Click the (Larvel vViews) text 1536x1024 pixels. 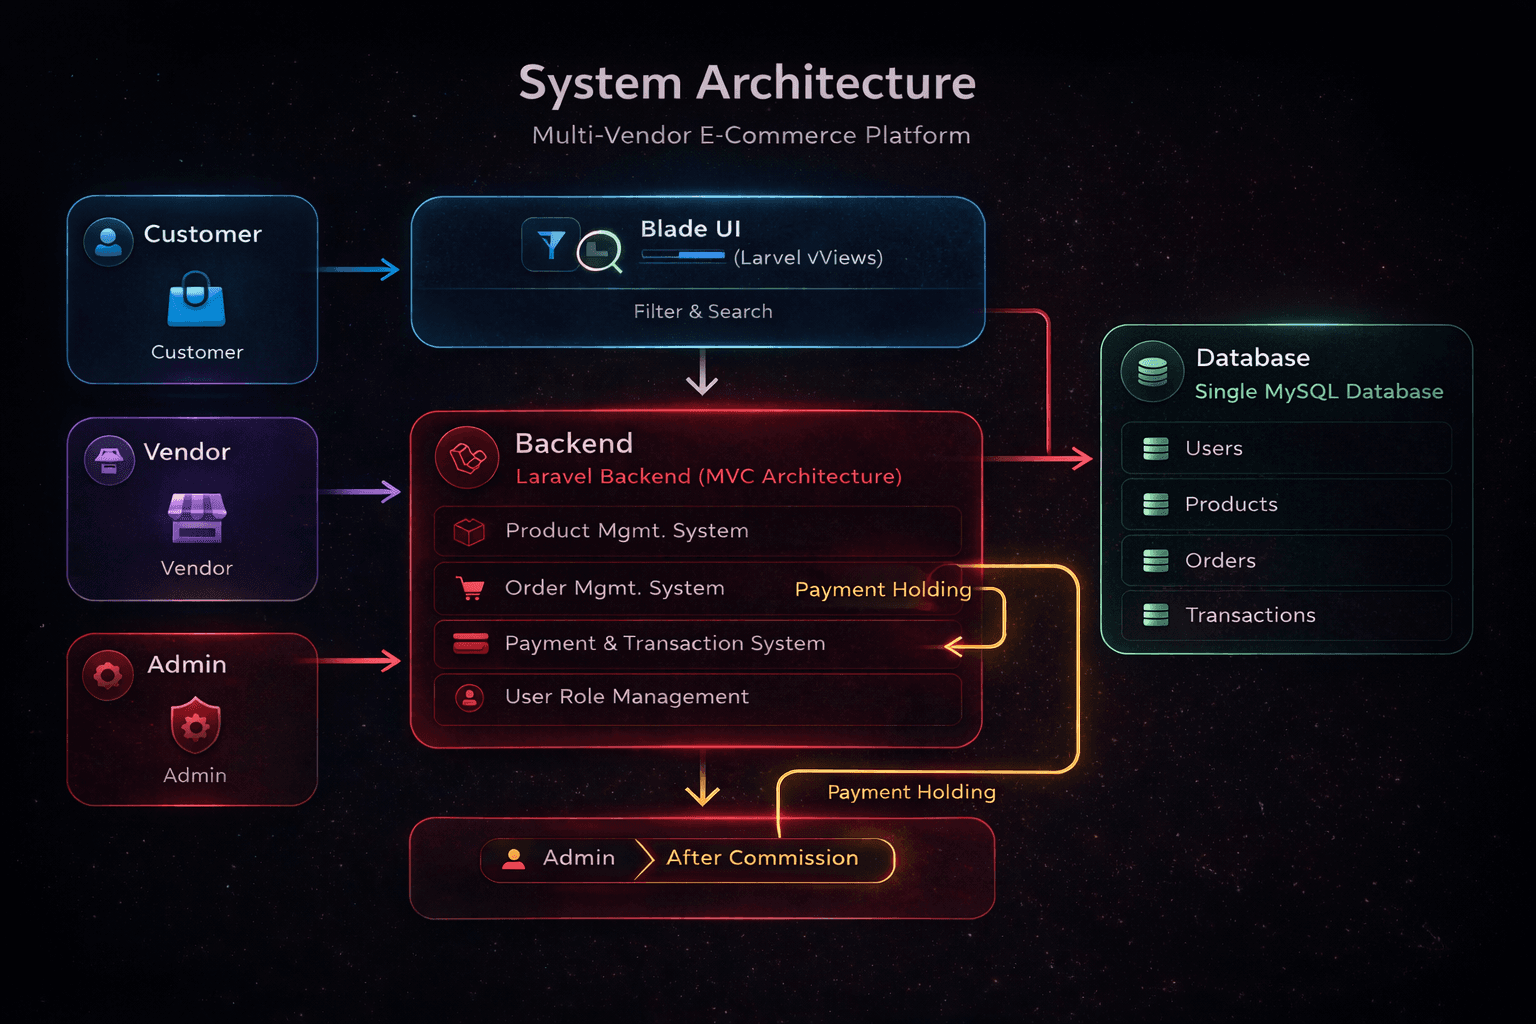(808, 258)
